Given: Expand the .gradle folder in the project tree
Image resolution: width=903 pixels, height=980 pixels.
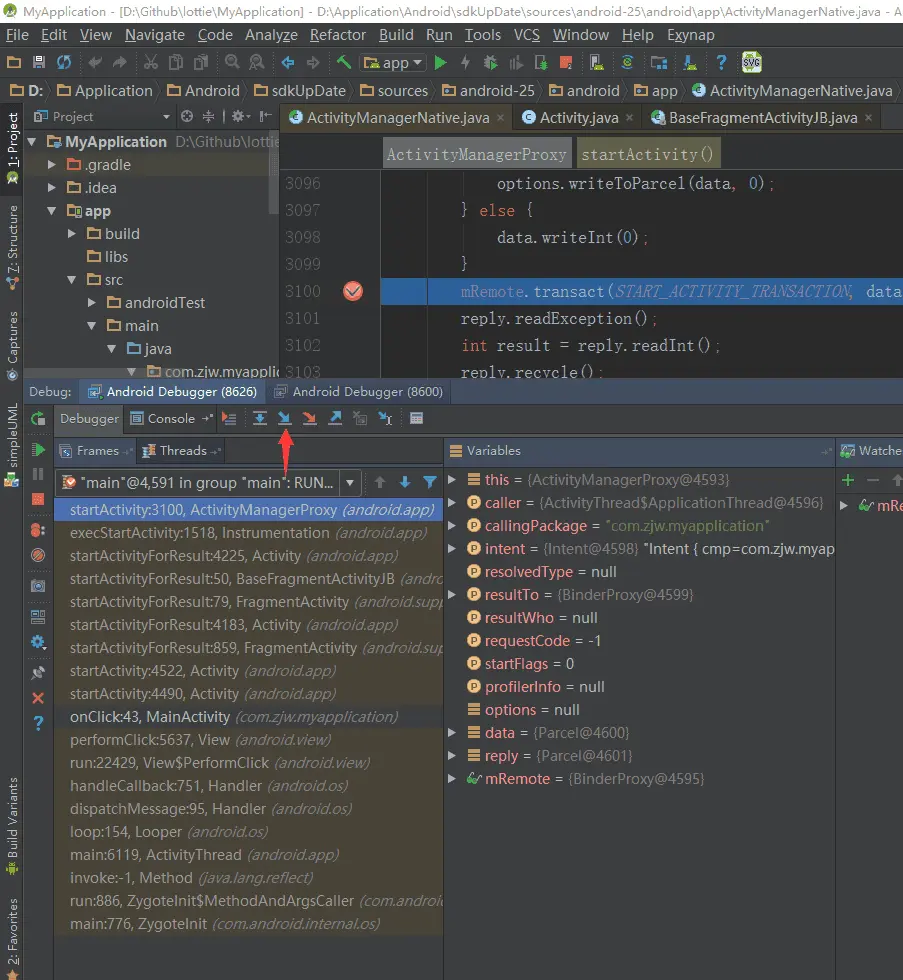Looking at the screenshot, I should click(x=52, y=164).
